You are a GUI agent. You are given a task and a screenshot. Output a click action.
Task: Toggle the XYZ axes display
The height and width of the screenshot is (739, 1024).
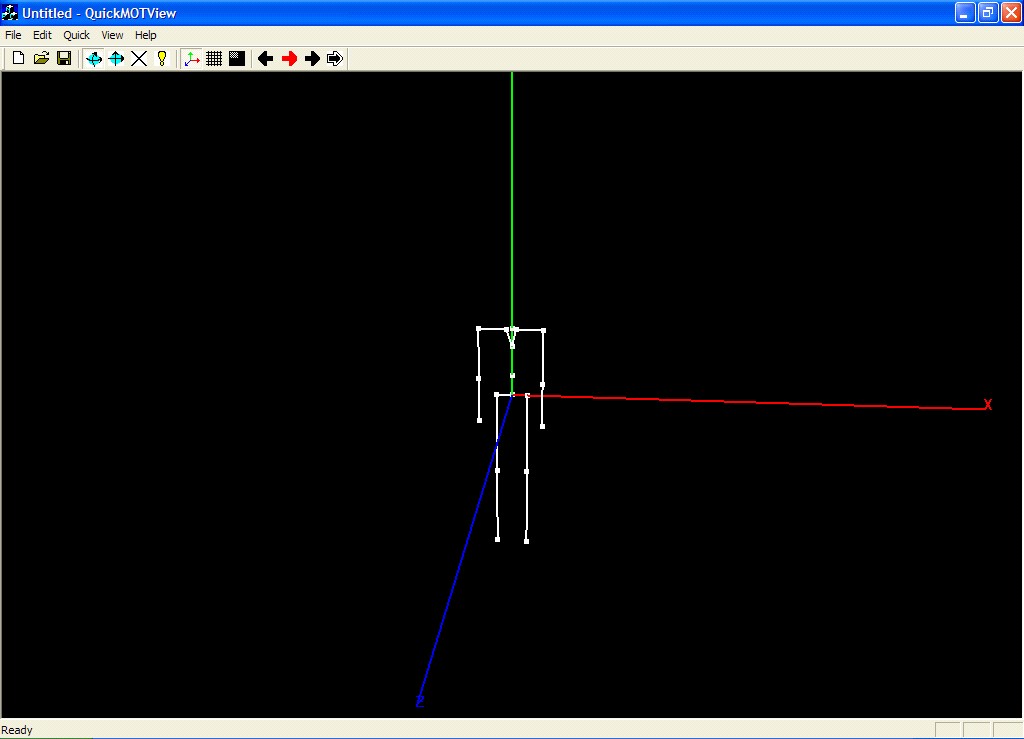(192, 59)
